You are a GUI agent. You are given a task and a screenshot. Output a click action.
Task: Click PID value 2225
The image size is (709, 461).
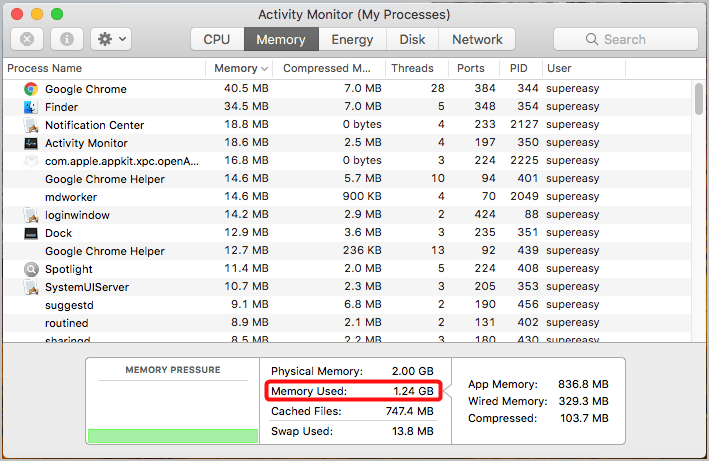click(x=525, y=160)
